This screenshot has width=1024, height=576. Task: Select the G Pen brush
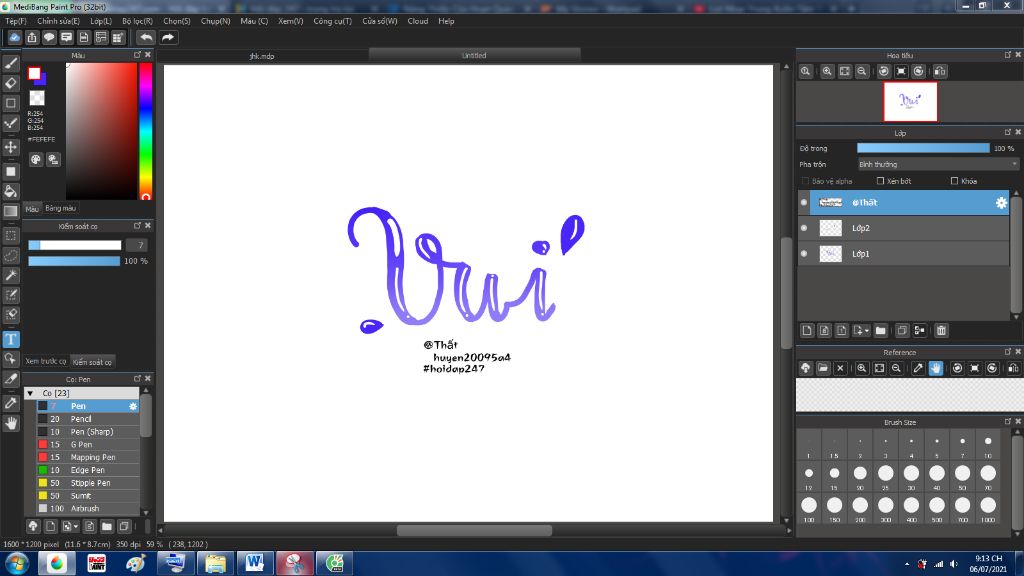coord(82,444)
